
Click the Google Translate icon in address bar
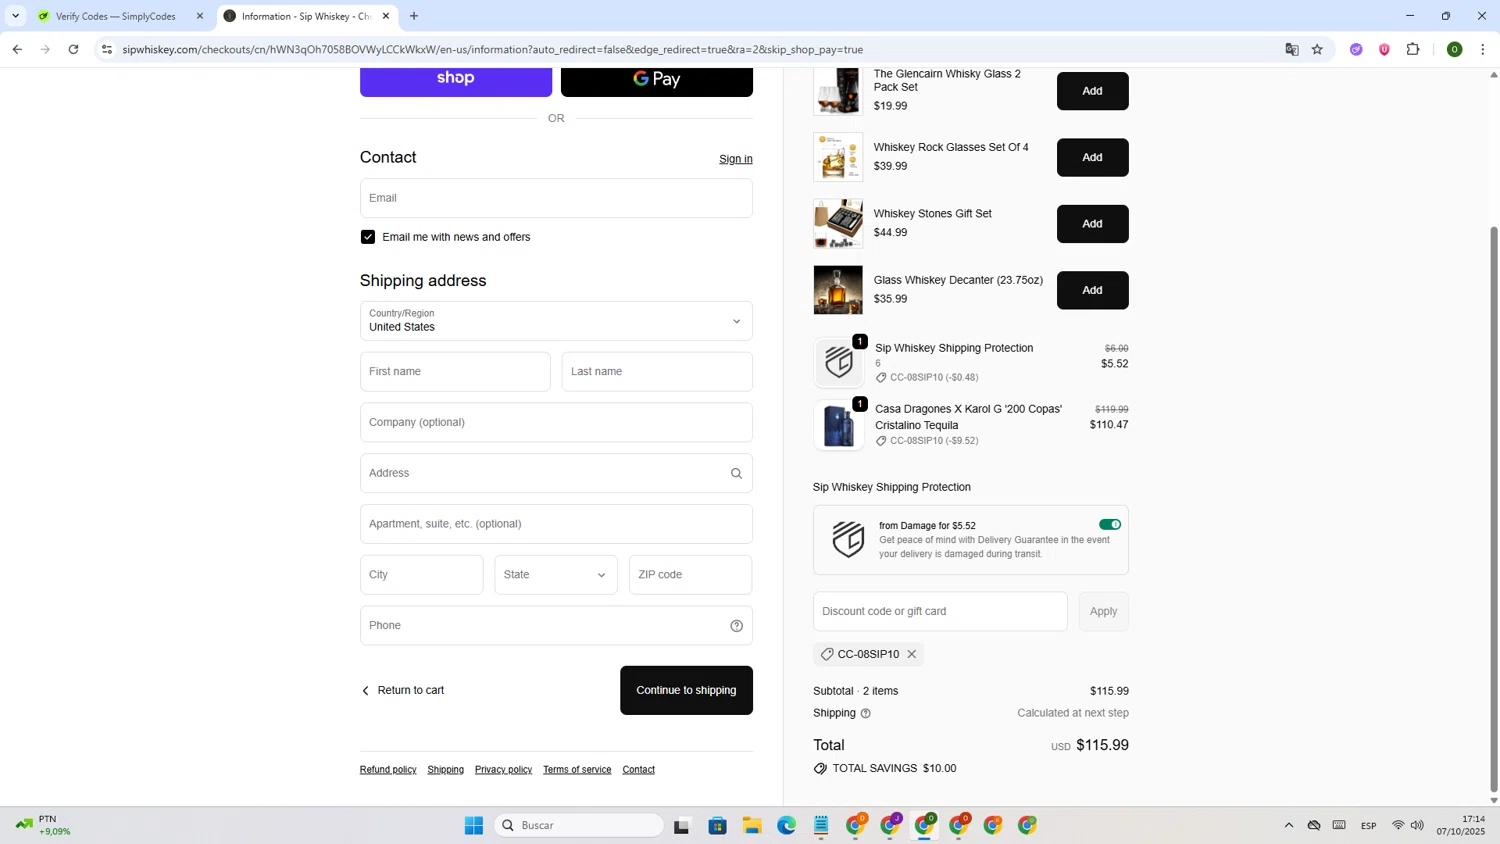tap(1292, 49)
